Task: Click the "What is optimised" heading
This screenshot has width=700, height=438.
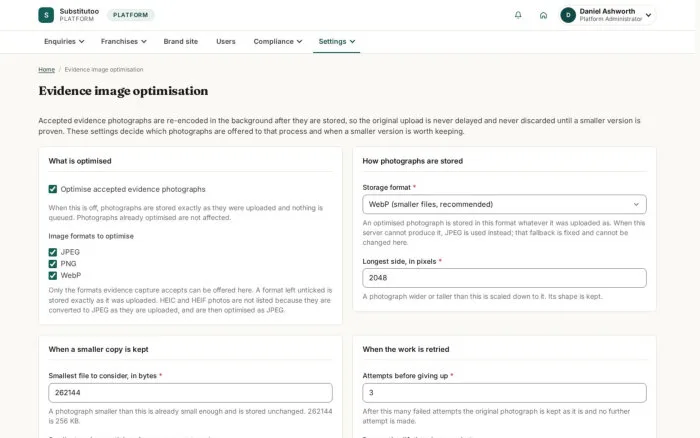Action: [x=80, y=161]
